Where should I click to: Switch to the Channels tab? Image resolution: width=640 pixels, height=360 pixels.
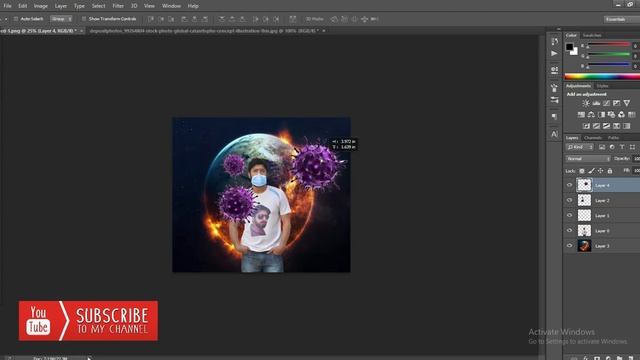593,138
